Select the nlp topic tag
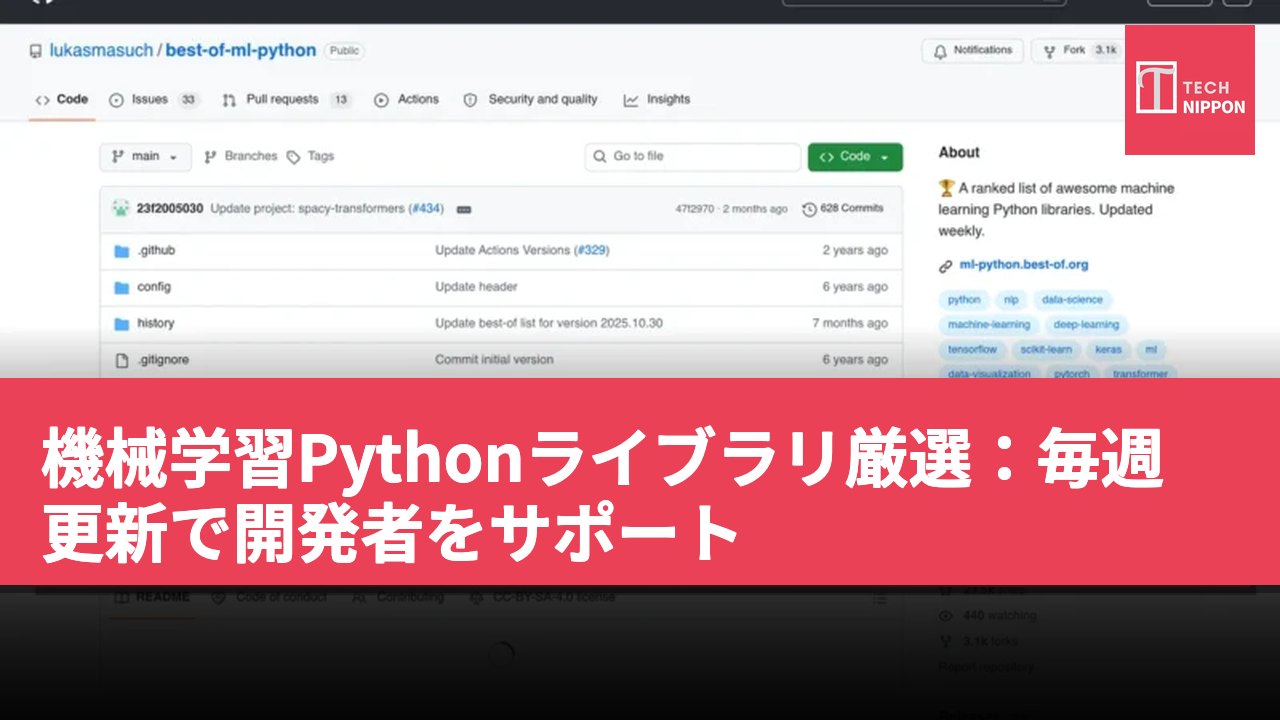 (1011, 300)
